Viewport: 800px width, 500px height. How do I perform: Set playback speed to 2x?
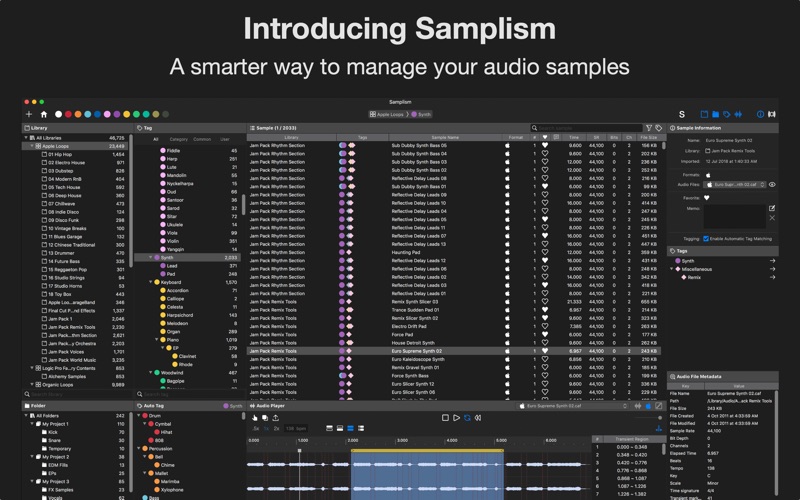(276, 429)
